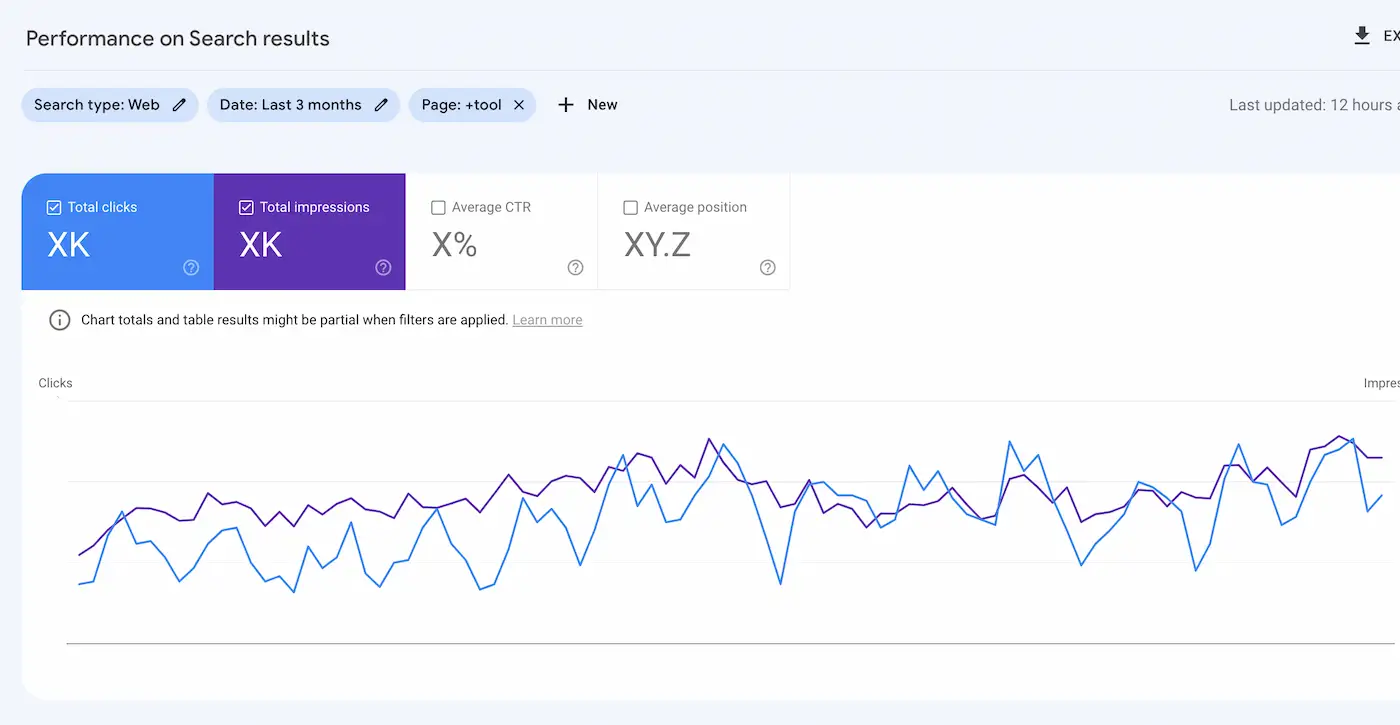This screenshot has height=725, width=1400.
Task: Open the Date: Last 3 months filter
Action: pos(290,104)
